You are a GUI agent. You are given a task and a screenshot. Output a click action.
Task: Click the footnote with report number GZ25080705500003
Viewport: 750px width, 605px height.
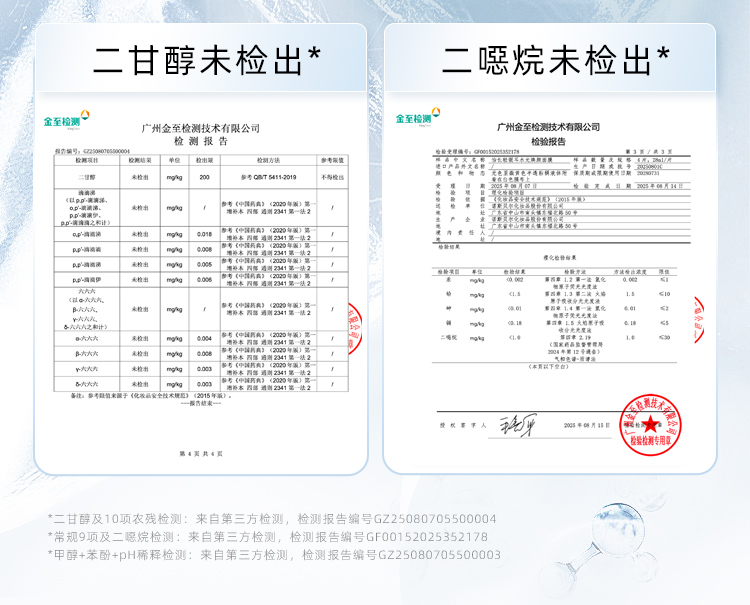coord(274,555)
